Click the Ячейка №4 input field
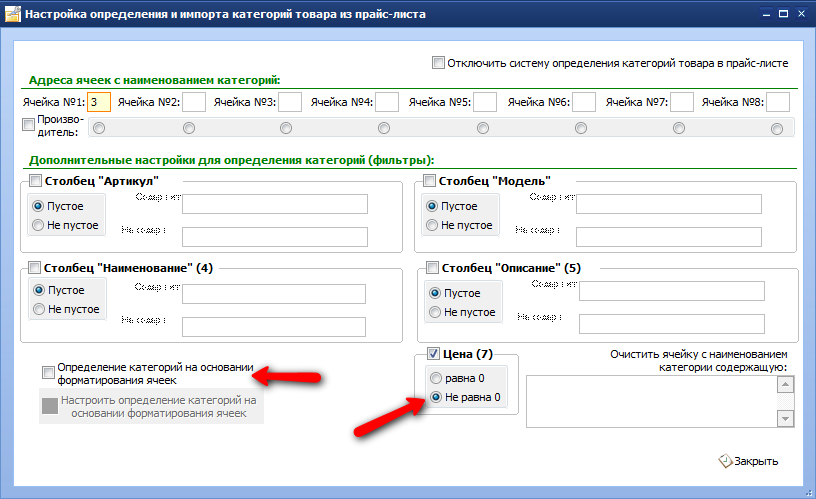This screenshot has height=499, width=816. [x=387, y=102]
